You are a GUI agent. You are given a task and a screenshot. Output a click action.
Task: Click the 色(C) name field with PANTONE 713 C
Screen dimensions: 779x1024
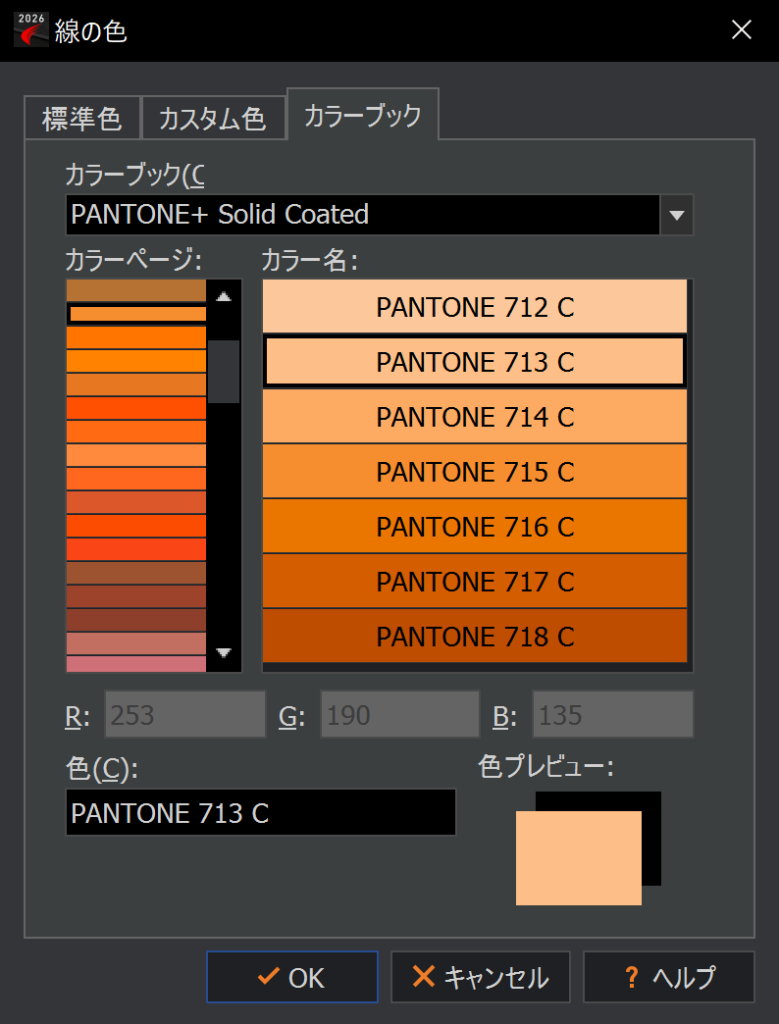(261, 812)
